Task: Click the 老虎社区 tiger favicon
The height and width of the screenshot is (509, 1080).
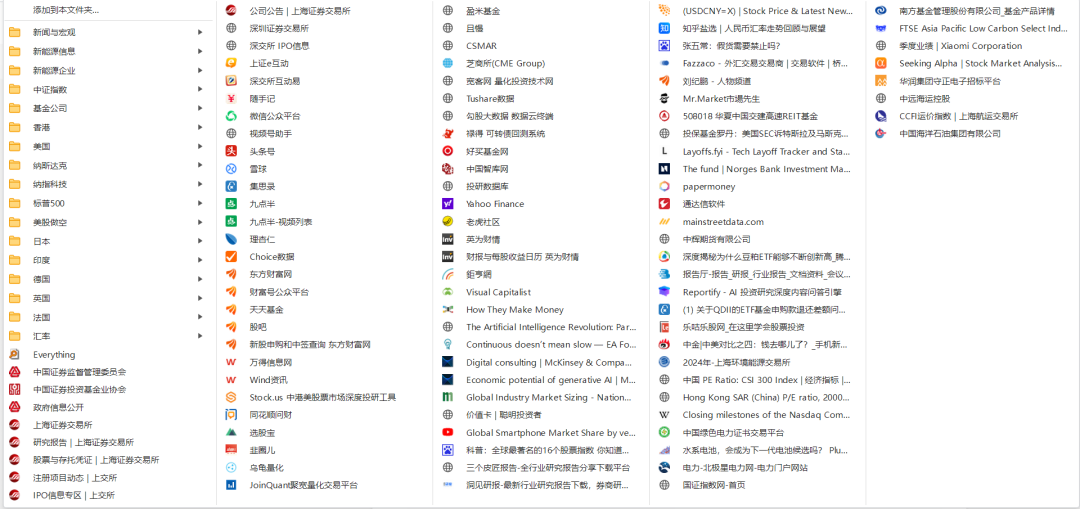Action: tap(448, 222)
